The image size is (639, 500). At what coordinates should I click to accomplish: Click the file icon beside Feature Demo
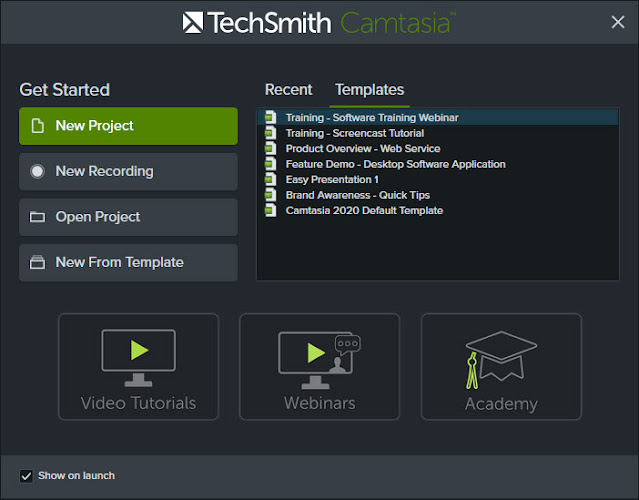(270, 164)
